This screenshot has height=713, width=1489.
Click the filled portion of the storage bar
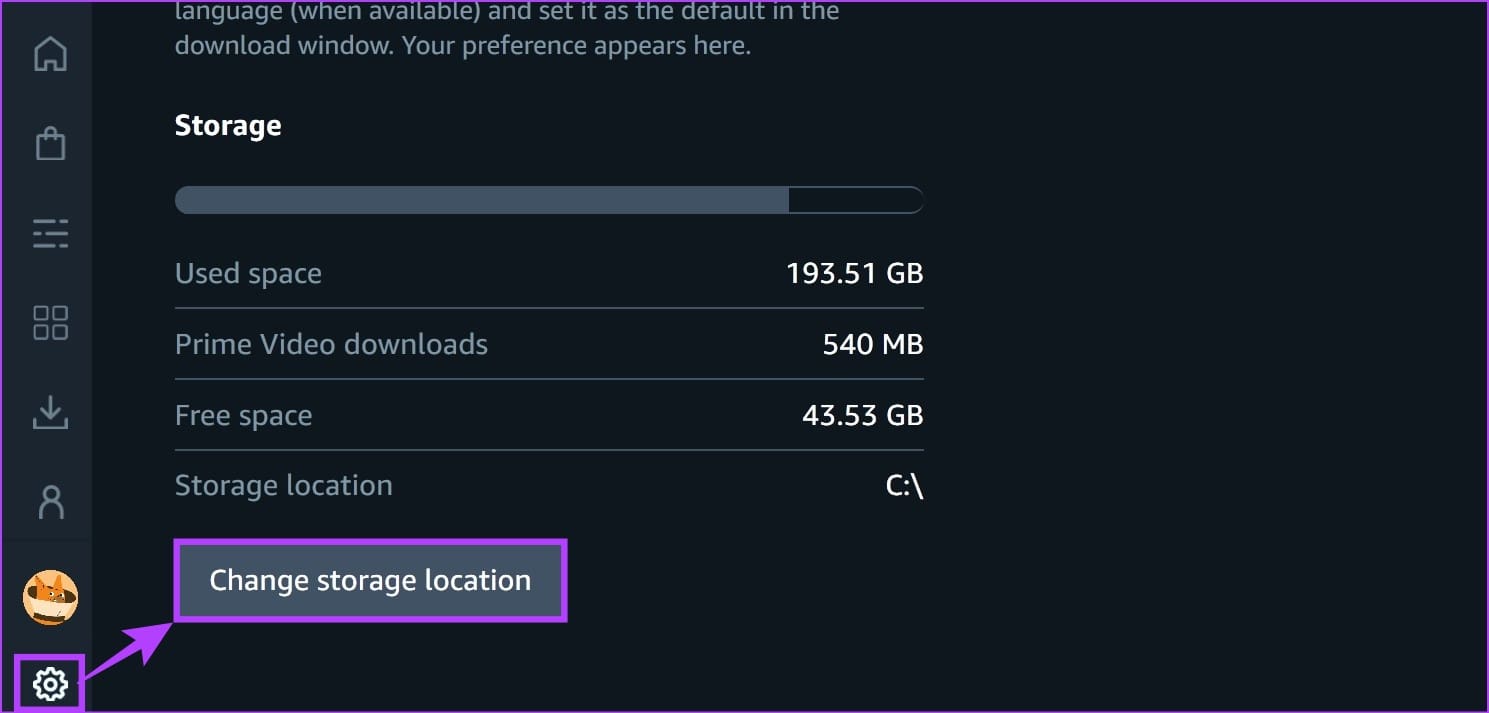480,200
